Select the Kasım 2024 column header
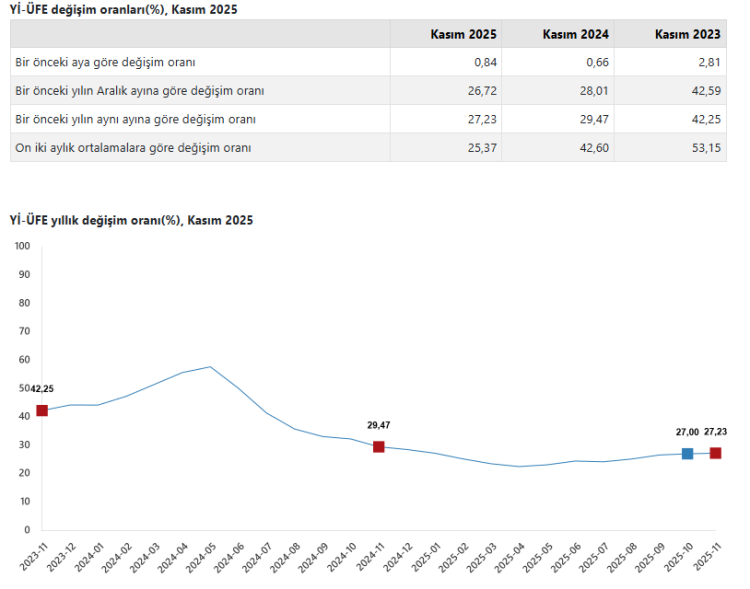This screenshot has width=750, height=589. (576, 34)
